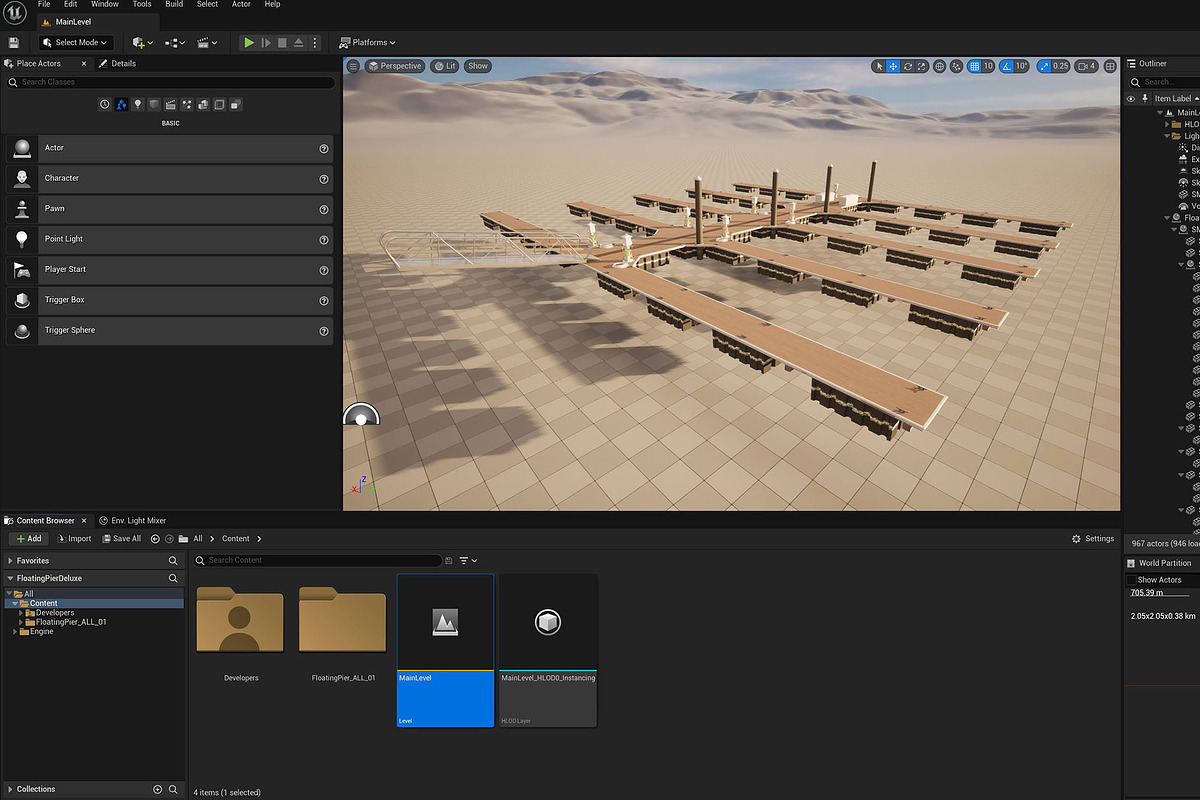Switch to the Env. Light Mixer tab
This screenshot has height=800, width=1200.
[133, 520]
